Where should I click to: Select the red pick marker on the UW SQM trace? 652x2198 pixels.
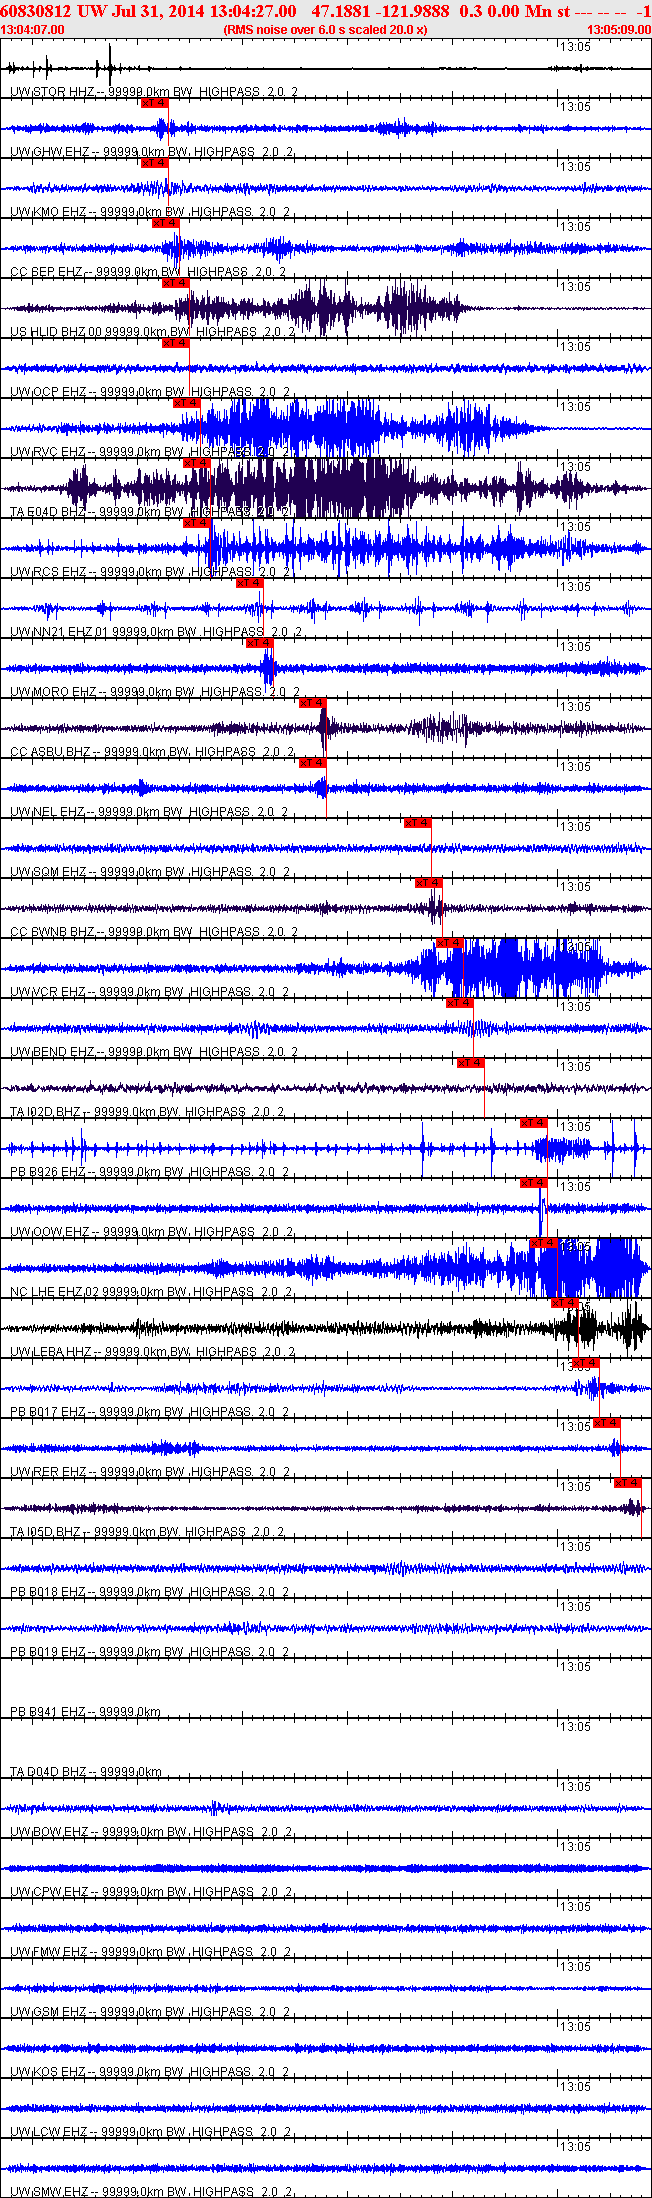(417, 823)
